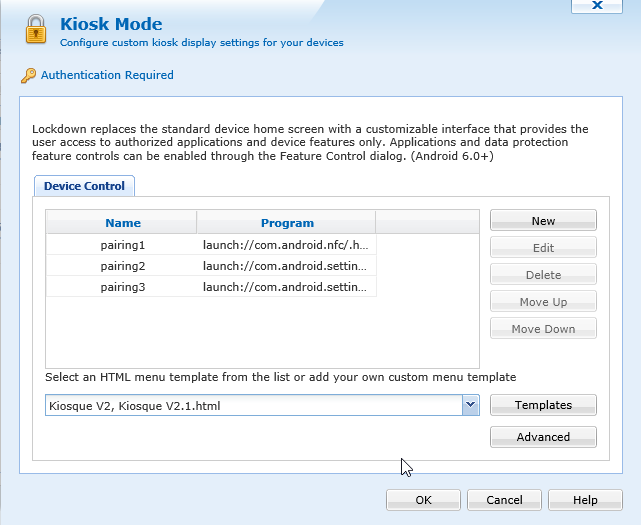The image size is (641, 525).
Task: Click the Kiosque V2 template field
Action: [x=252, y=405]
